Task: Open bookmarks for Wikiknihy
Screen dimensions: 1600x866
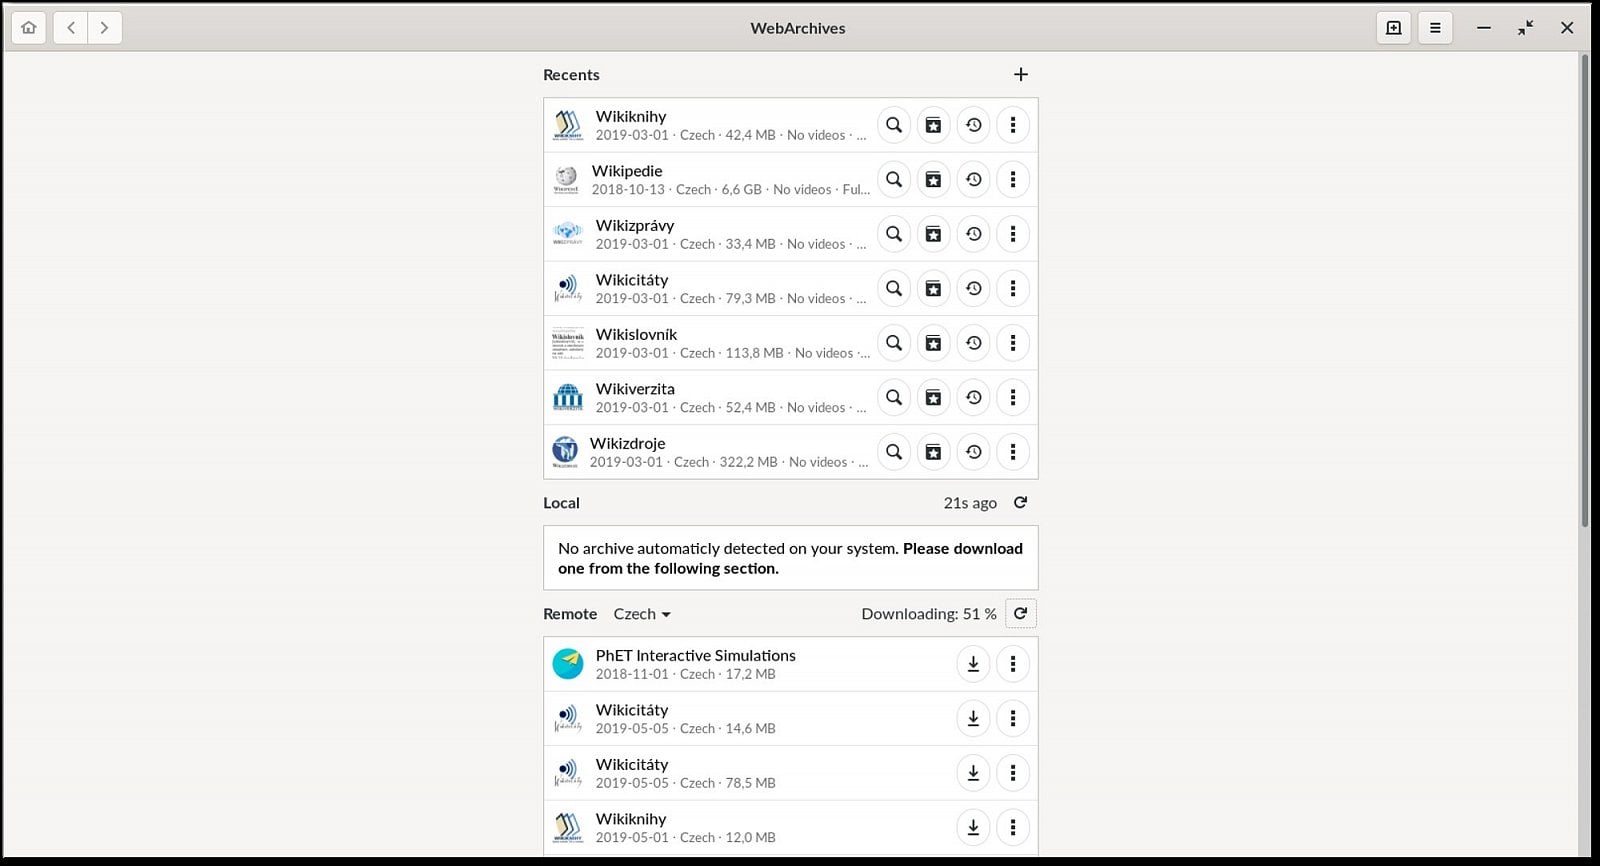Action: 933,125
